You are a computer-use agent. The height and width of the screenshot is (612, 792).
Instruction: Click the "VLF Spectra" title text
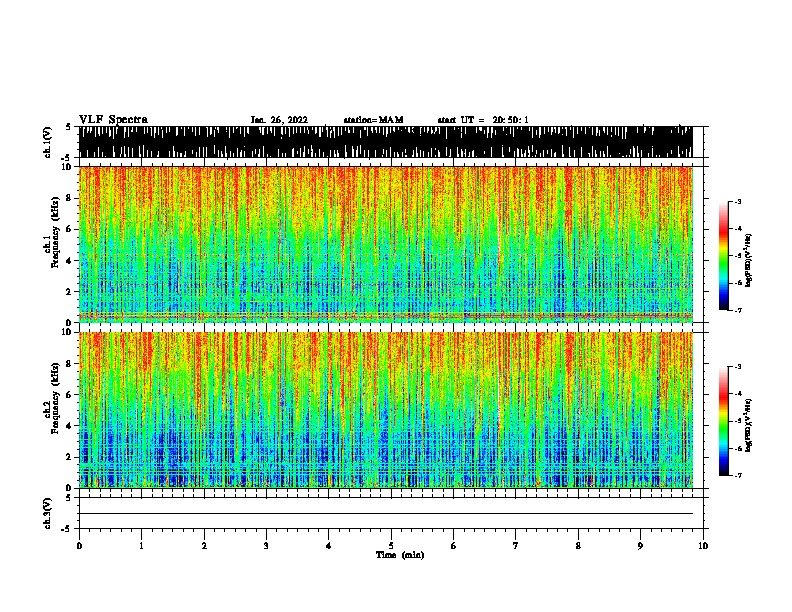pyautogui.click(x=113, y=120)
